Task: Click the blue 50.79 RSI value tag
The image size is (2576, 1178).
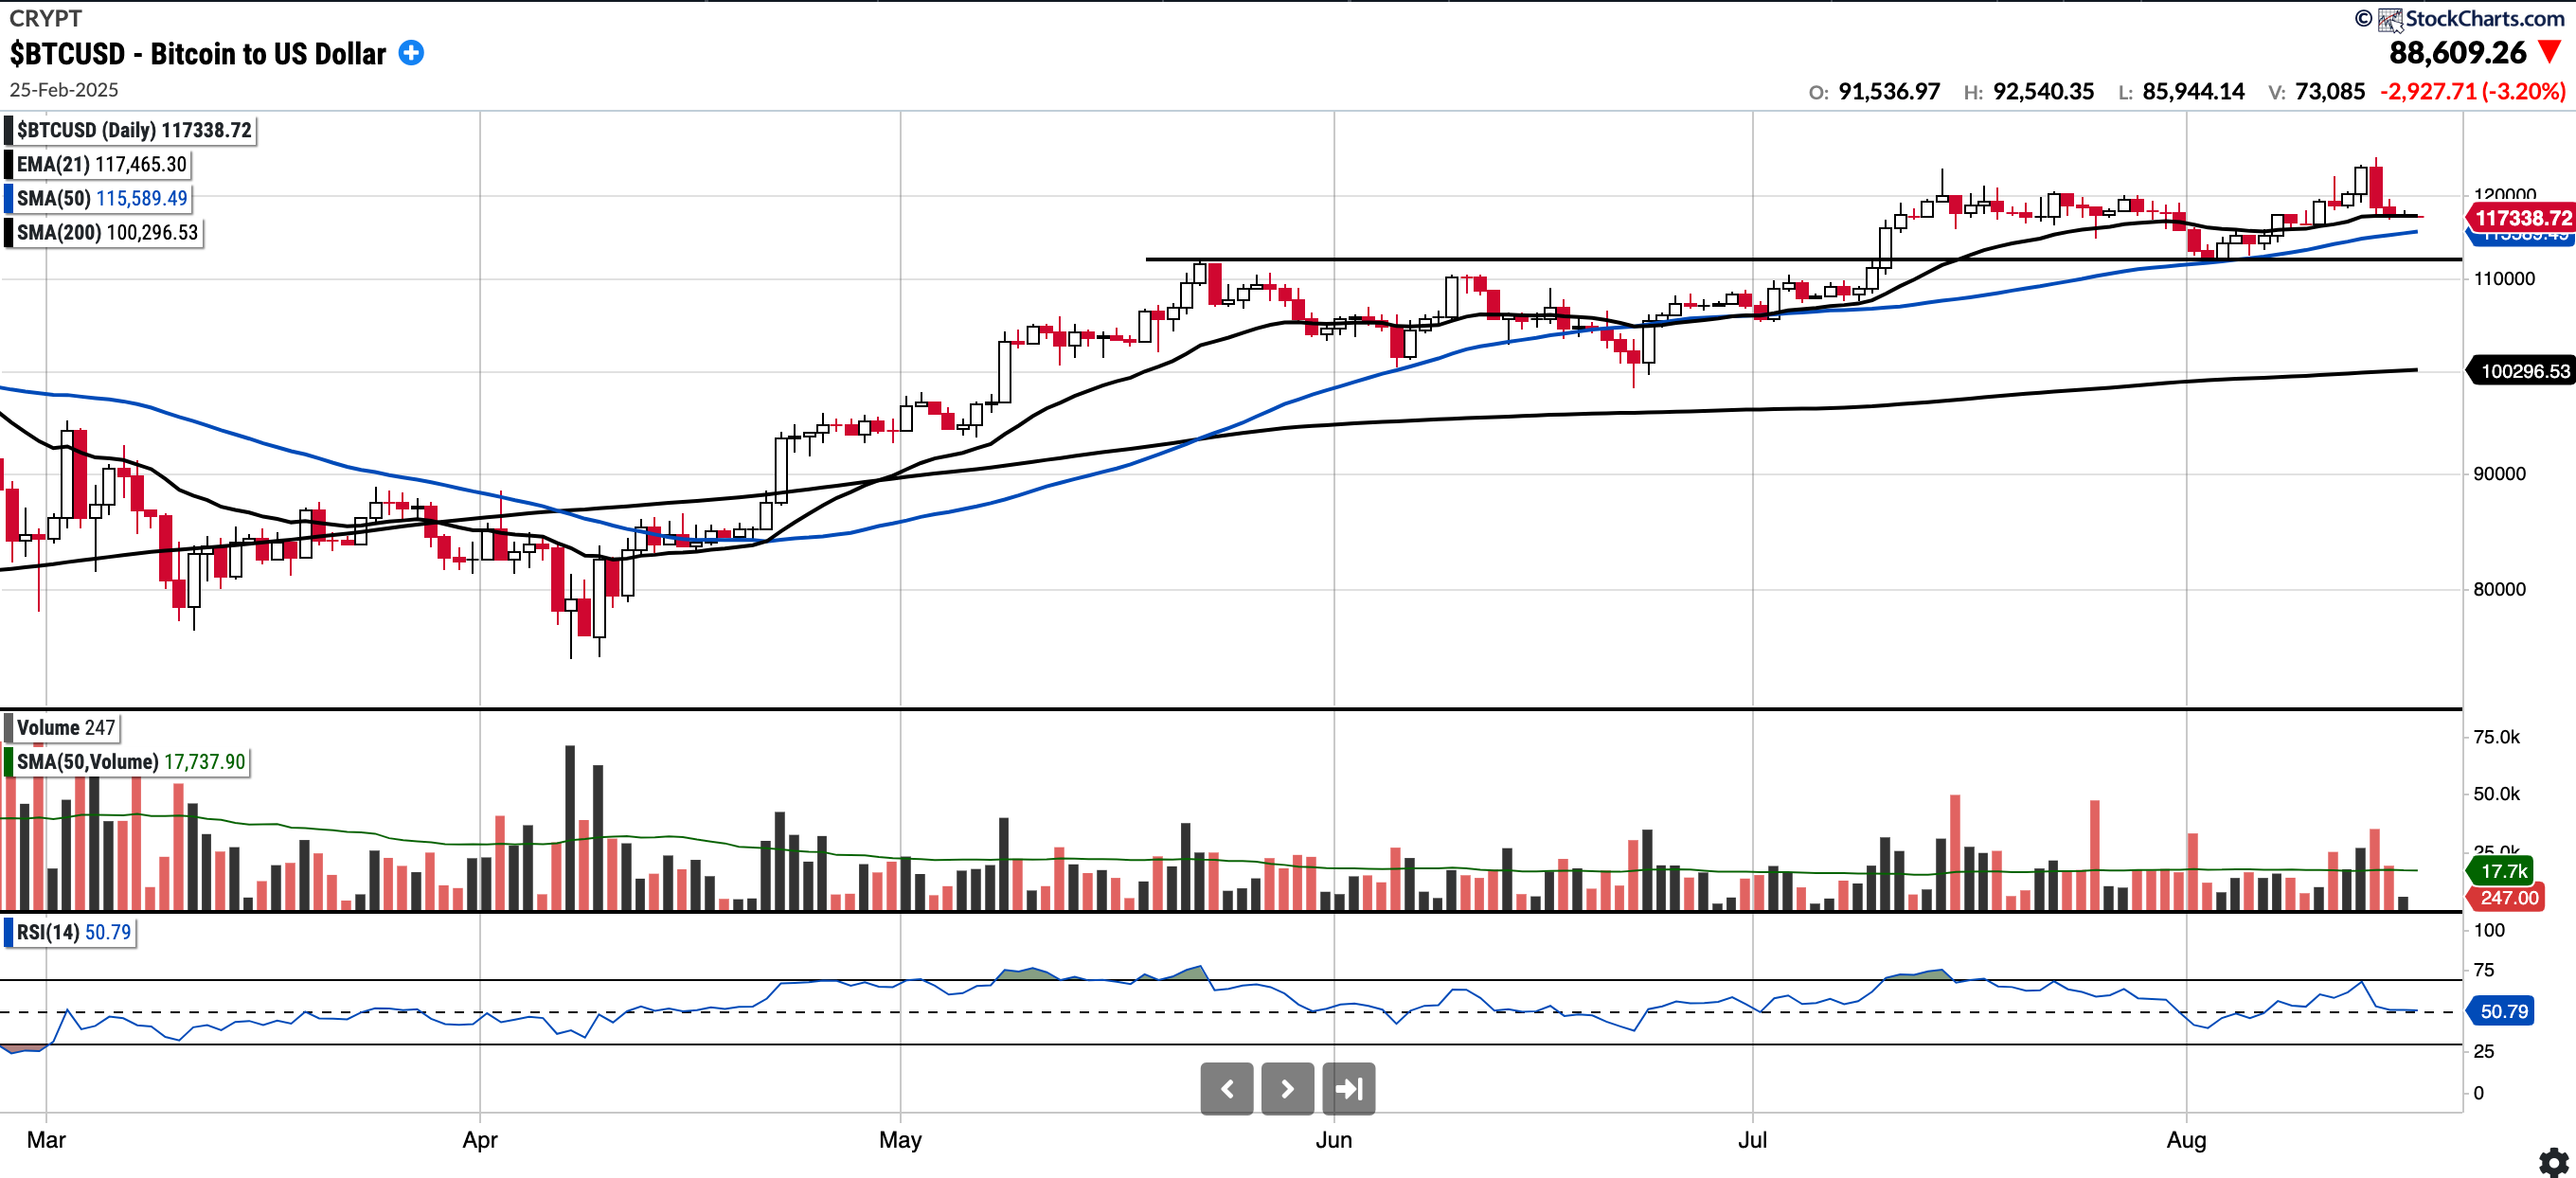Action: (2503, 1011)
